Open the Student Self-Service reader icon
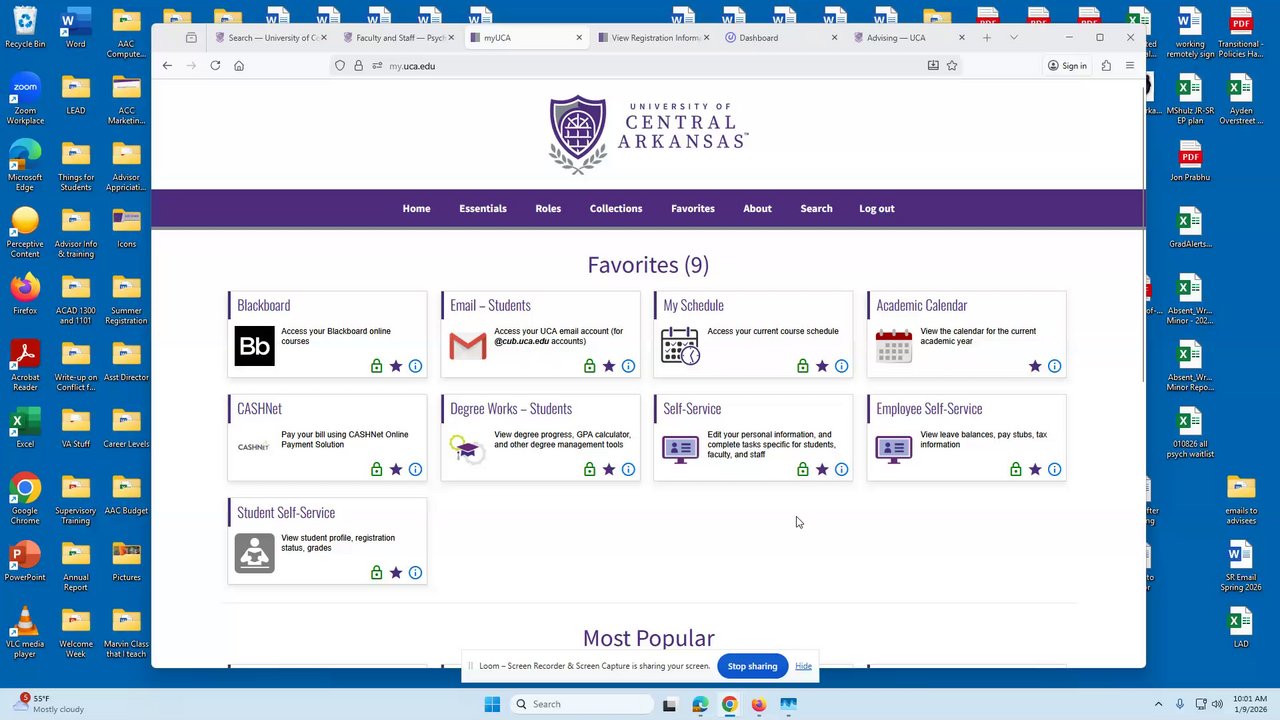Image resolution: width=1280 pixels, height=720 pixels. pos(254,553)
